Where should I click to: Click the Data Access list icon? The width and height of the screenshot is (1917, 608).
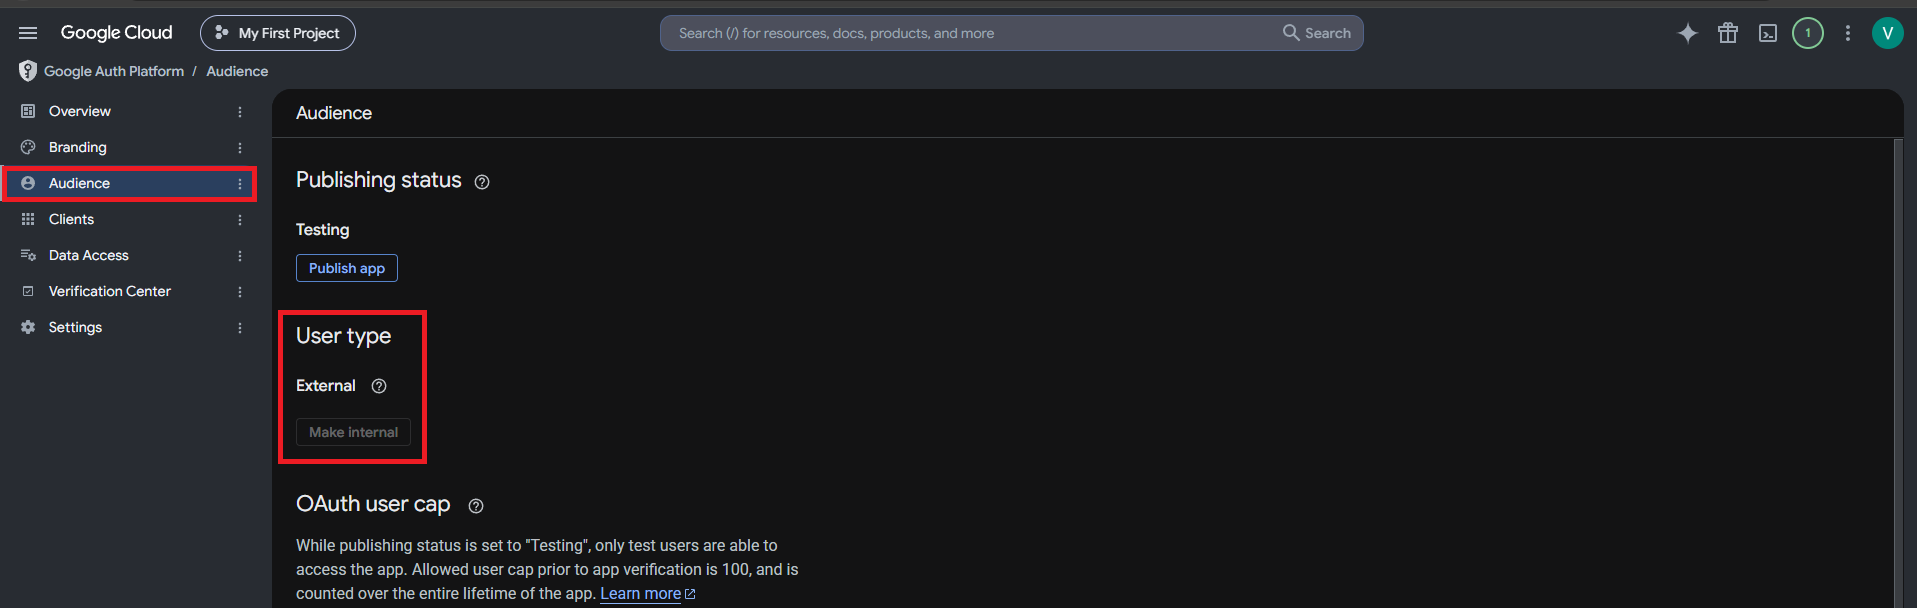coord(28,255)
